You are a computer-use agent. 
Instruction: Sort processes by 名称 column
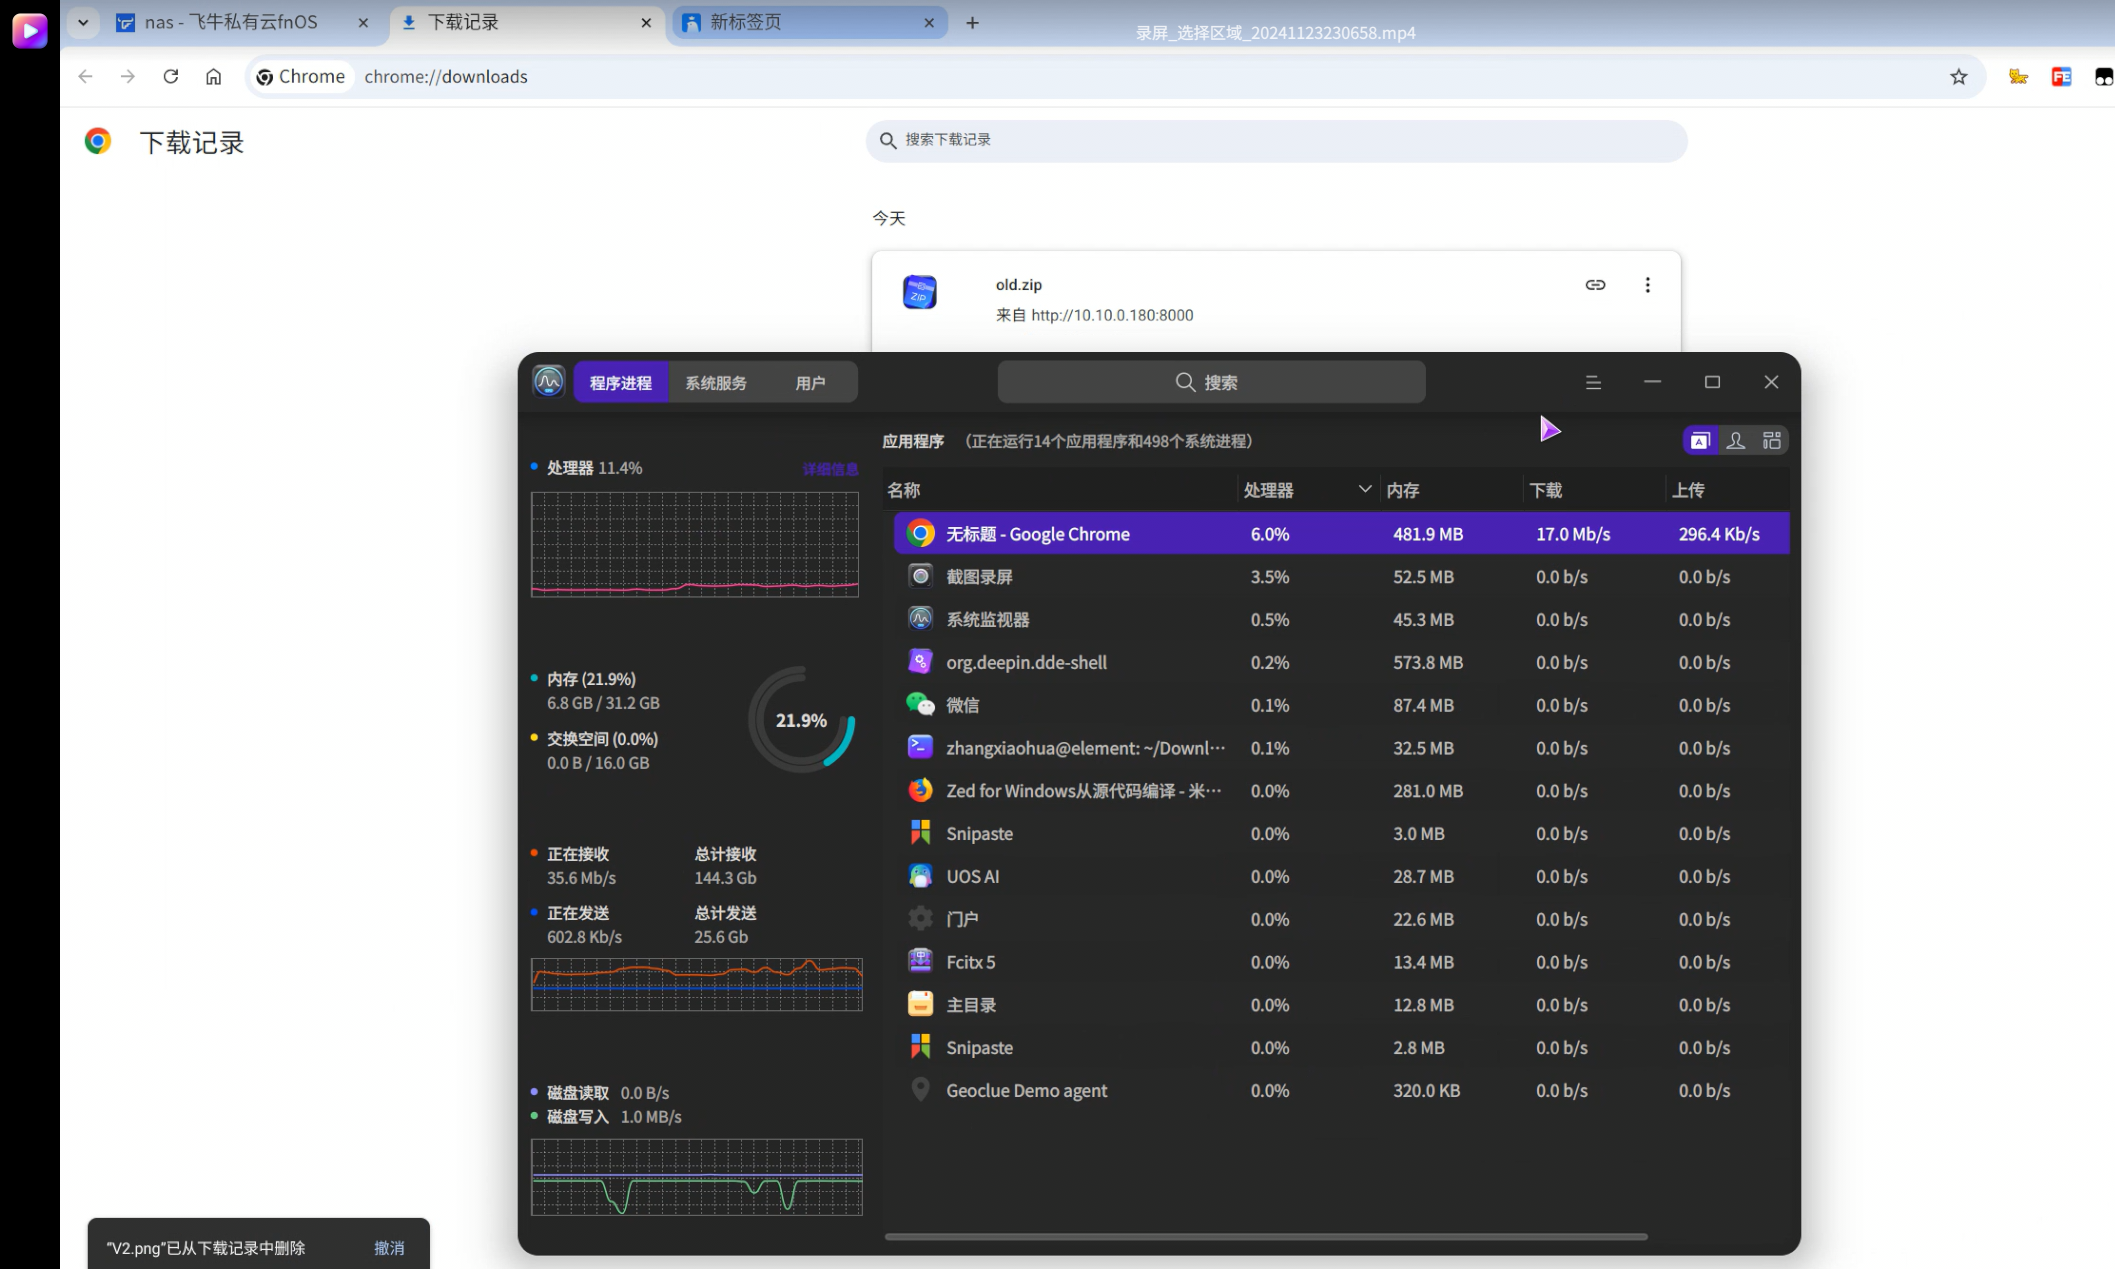pyautogui.click(x=1060, y=490)
